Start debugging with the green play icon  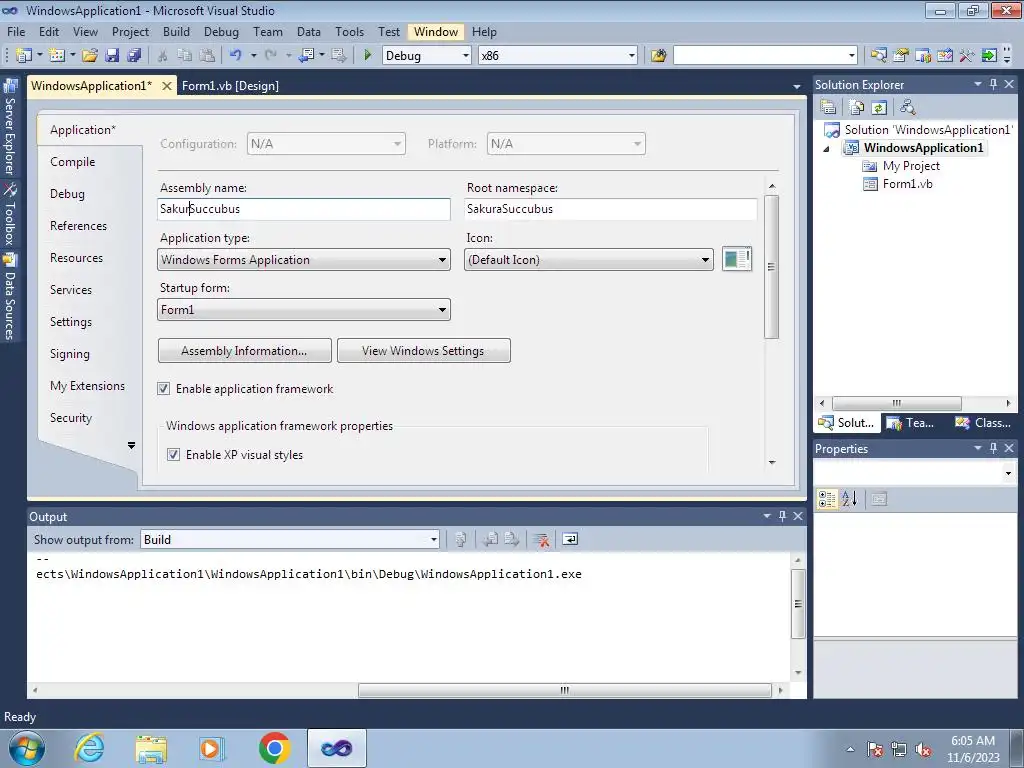pos(367,56)
